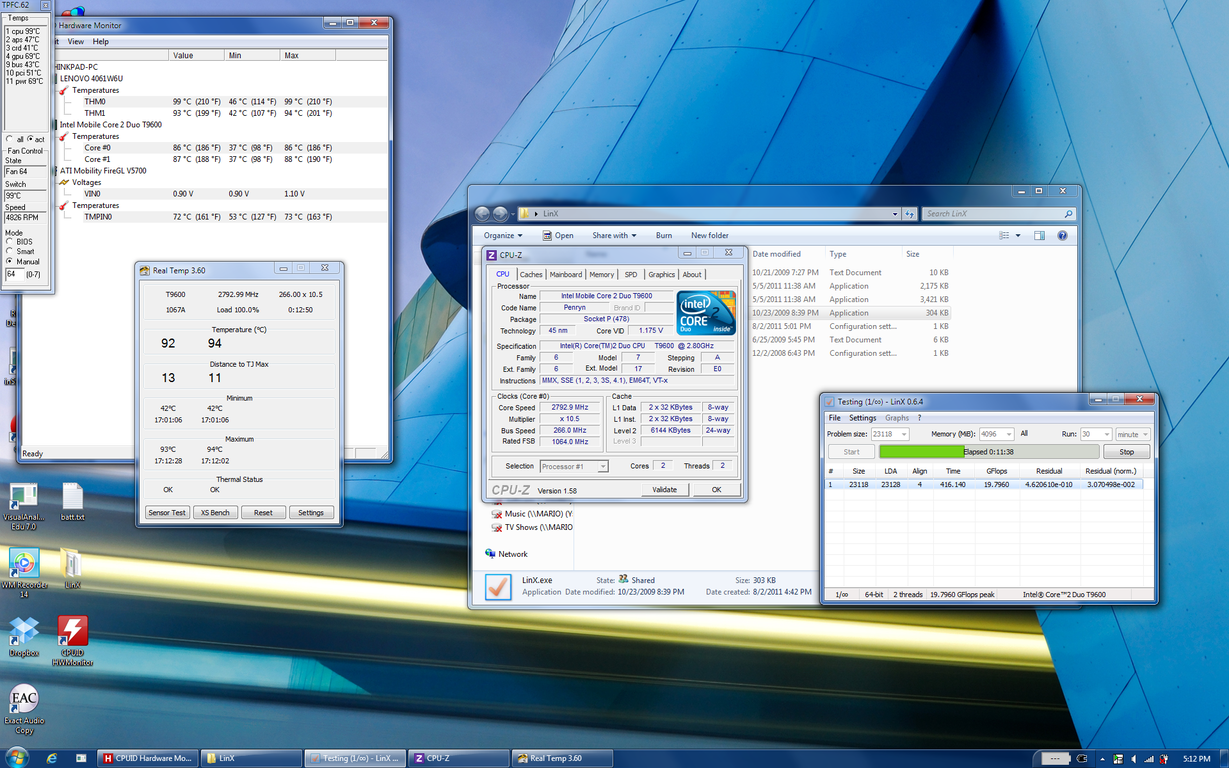Open the Help menu in Hardware Monitor
This screenshot has width=1229, height=768.
pos(101,42)
